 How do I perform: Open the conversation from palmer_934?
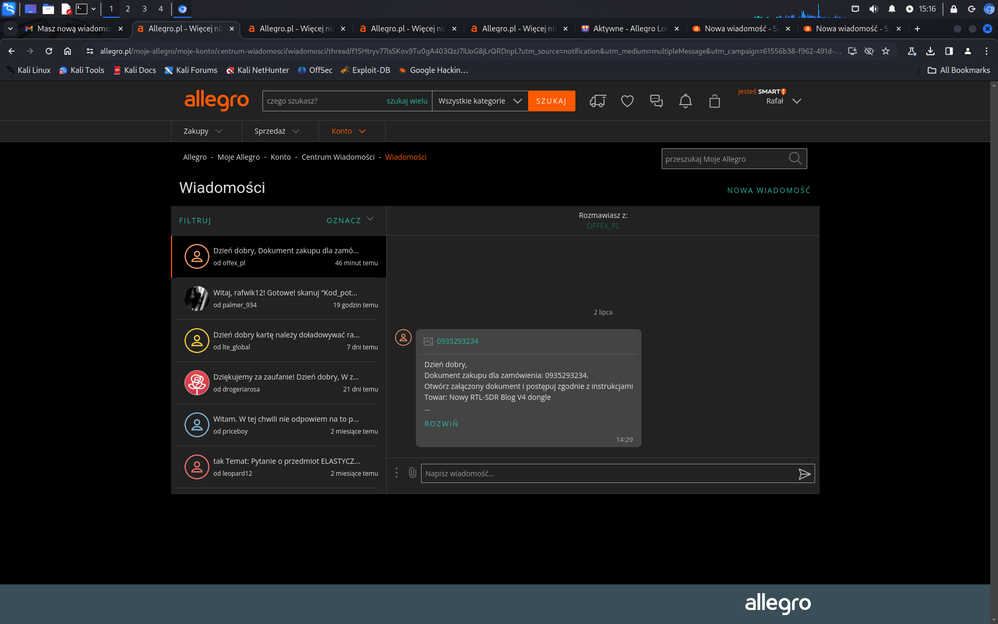click(x=279, y=299)
